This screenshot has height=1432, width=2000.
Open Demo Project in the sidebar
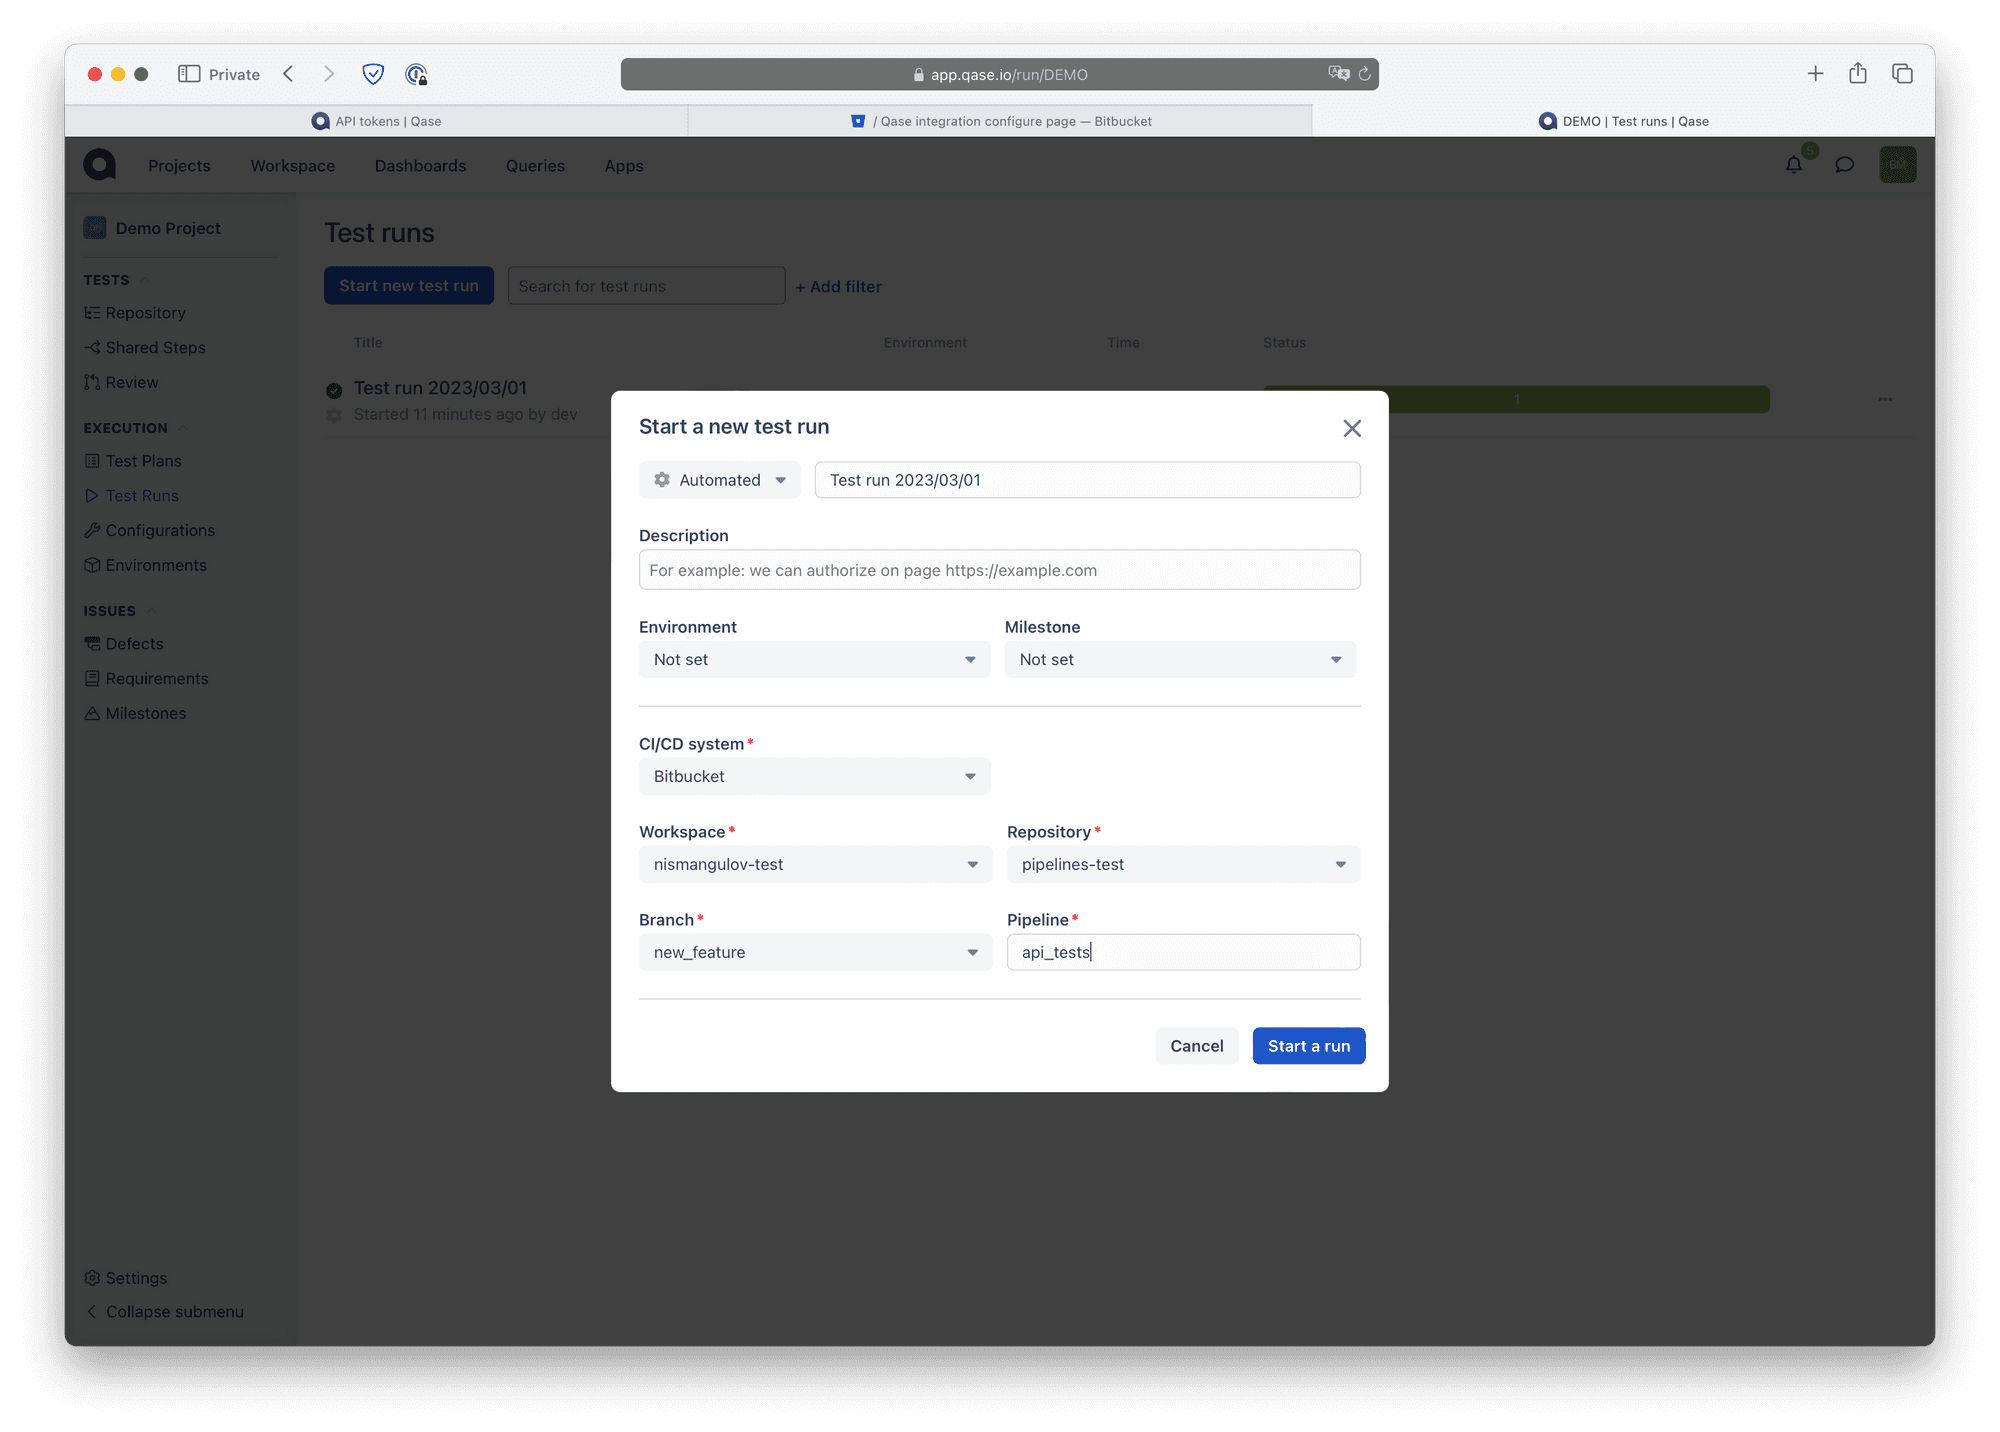coord(152,228)
